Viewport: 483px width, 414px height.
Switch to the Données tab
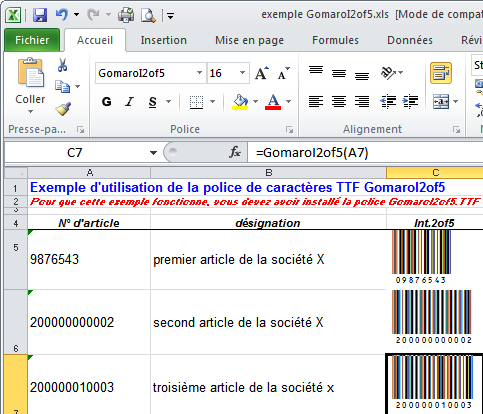[410, 40]
